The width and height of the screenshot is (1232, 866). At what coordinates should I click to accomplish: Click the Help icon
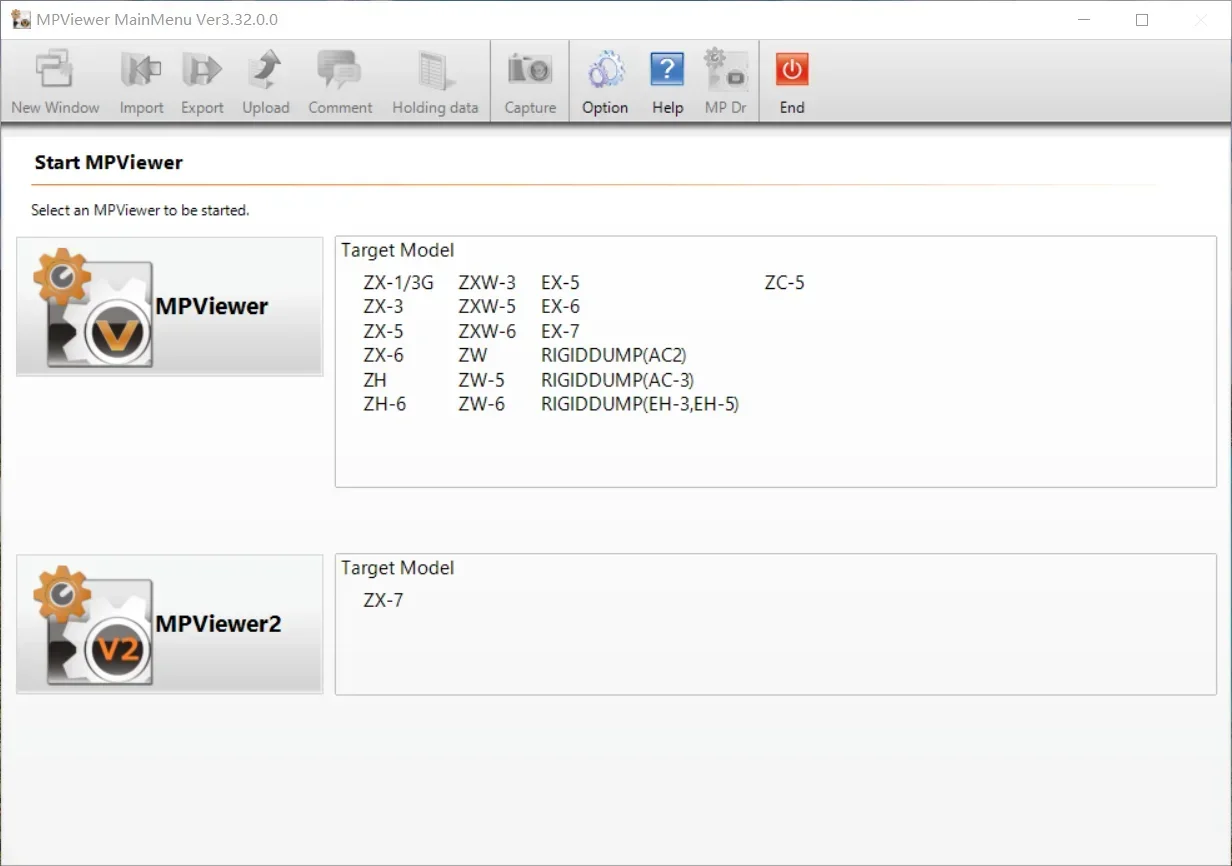667,70
